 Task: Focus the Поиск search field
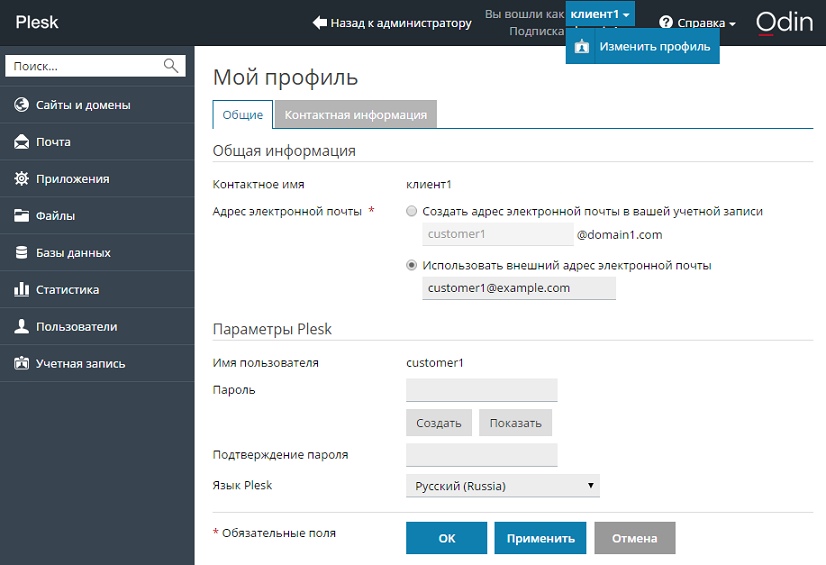(95, 66)
